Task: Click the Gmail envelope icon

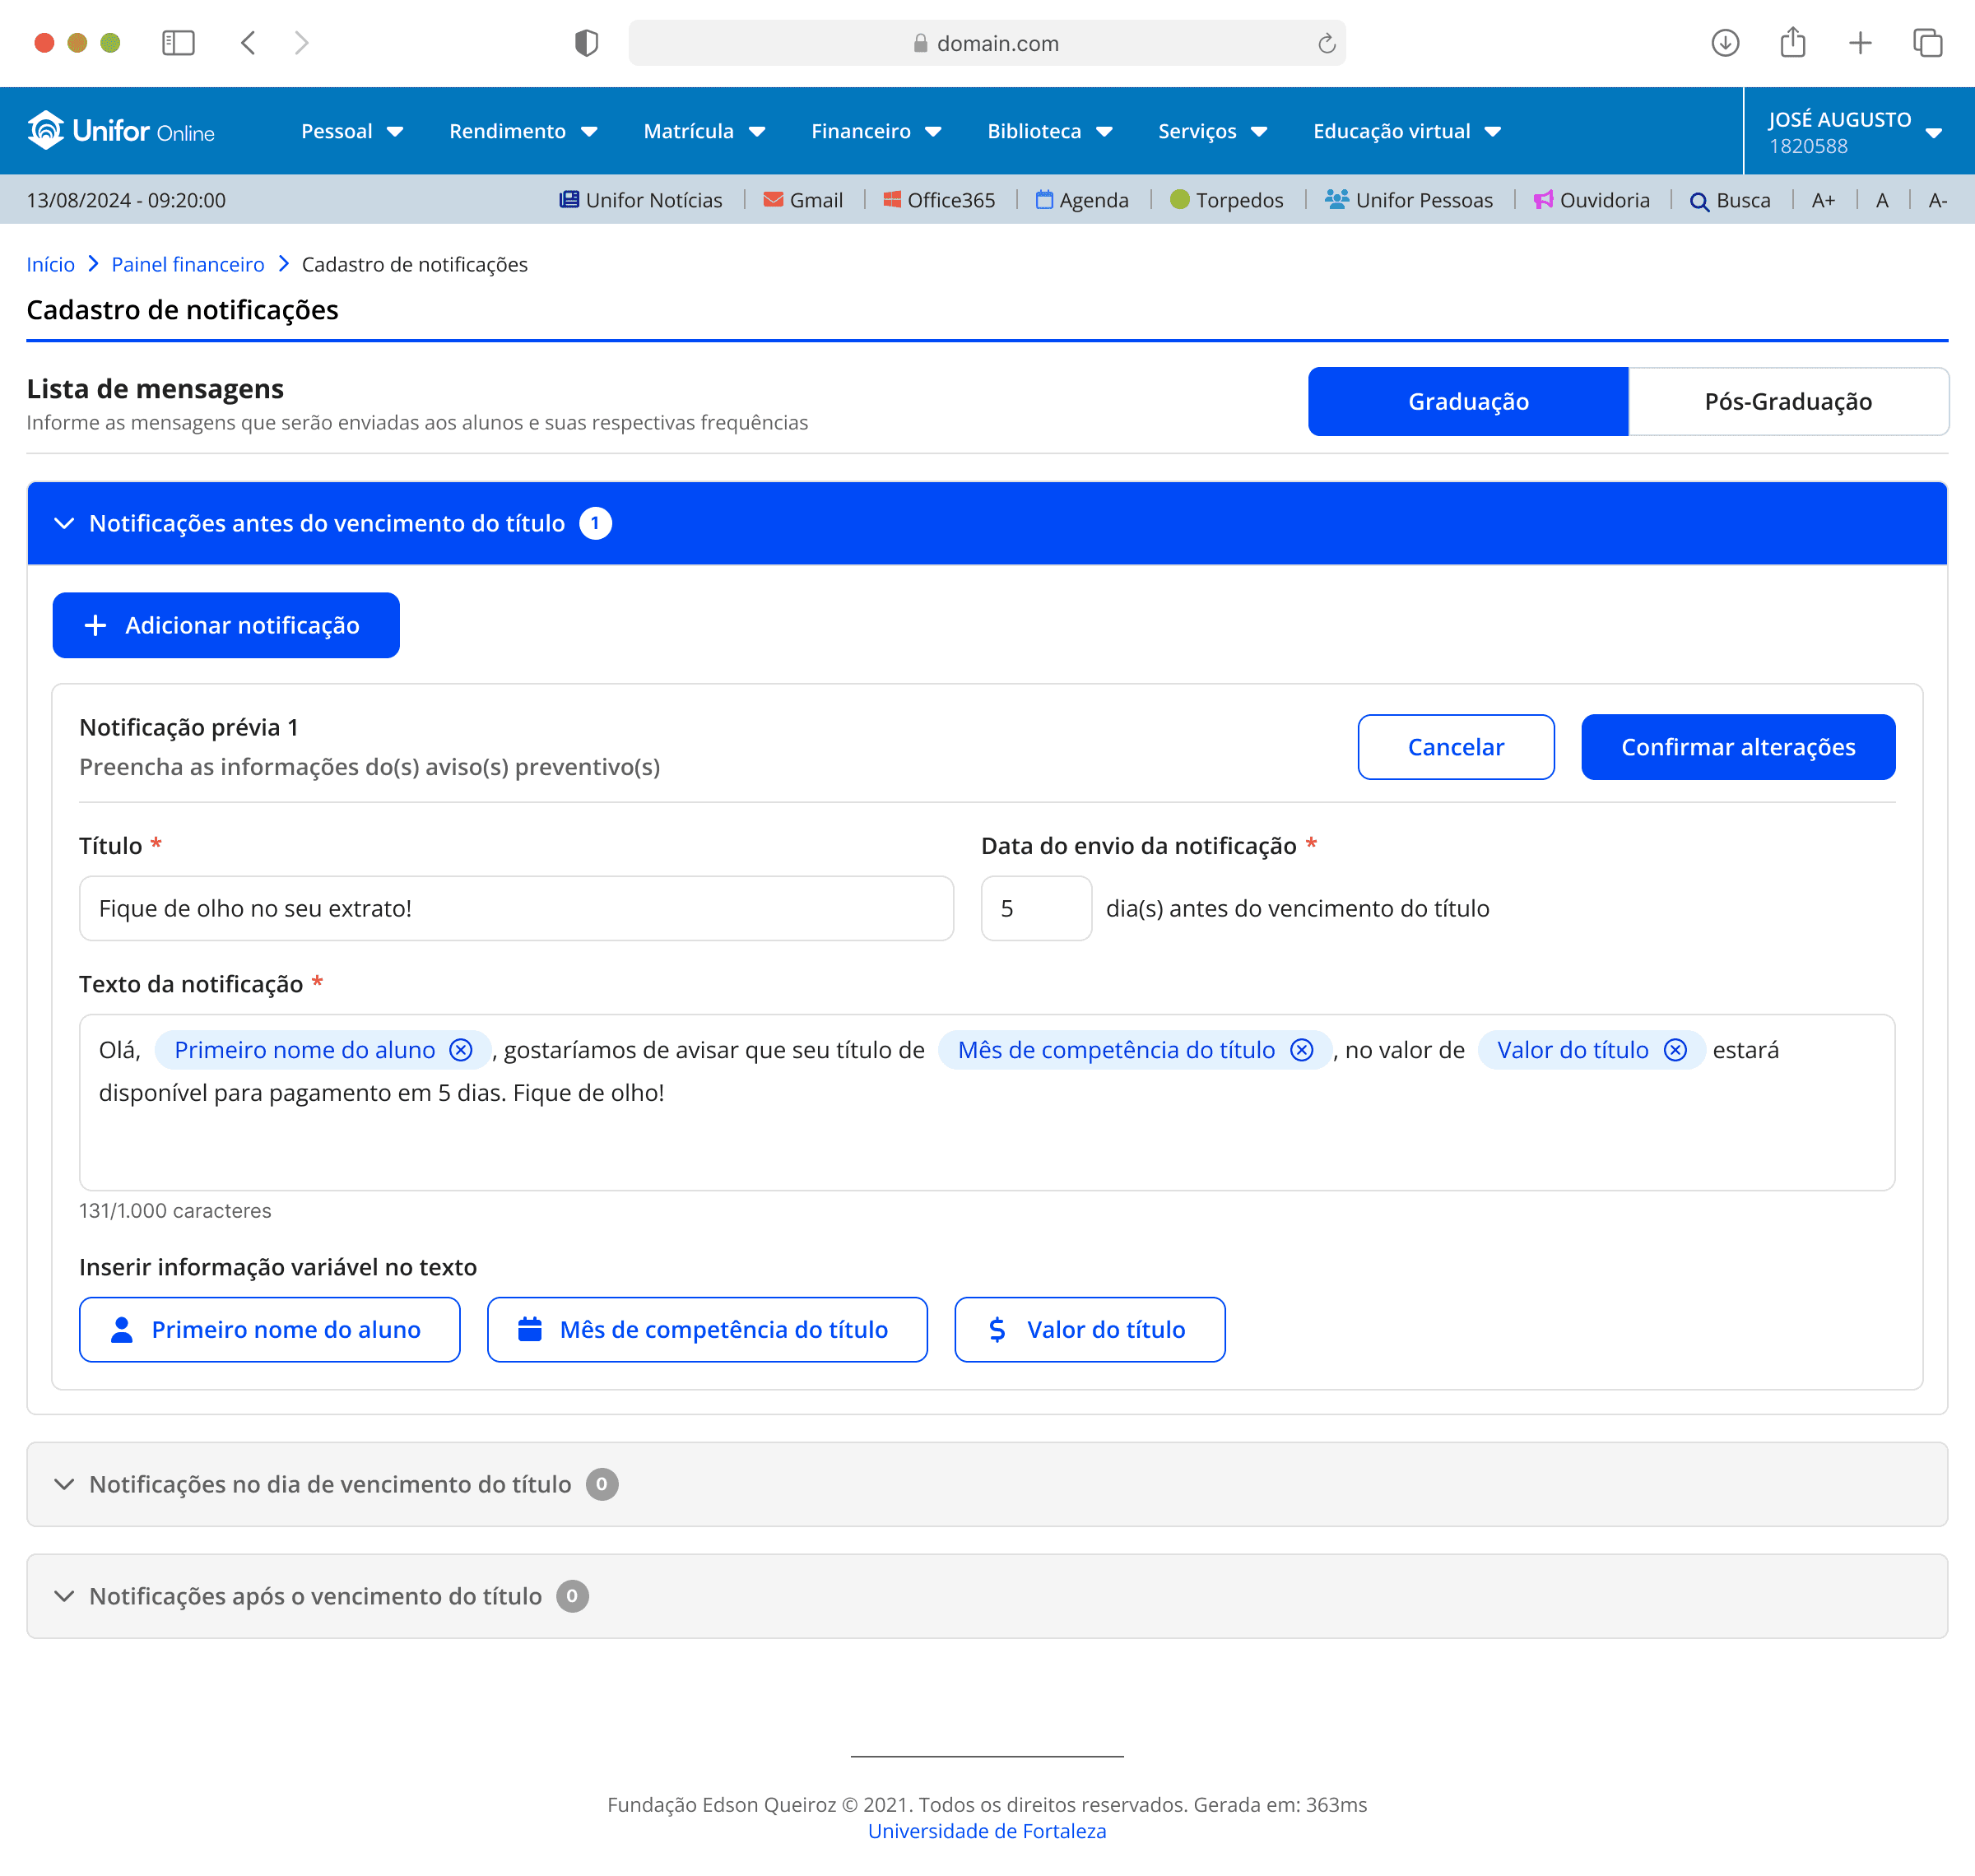Action: pos(773,200)
